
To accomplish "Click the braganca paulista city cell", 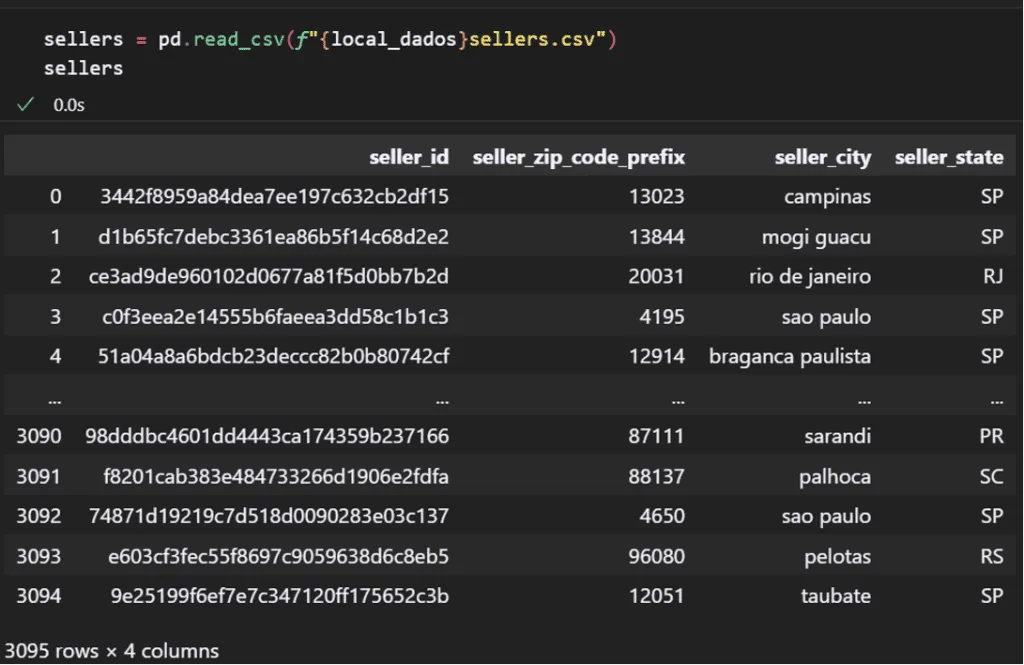I will click(x=790, y=357).
